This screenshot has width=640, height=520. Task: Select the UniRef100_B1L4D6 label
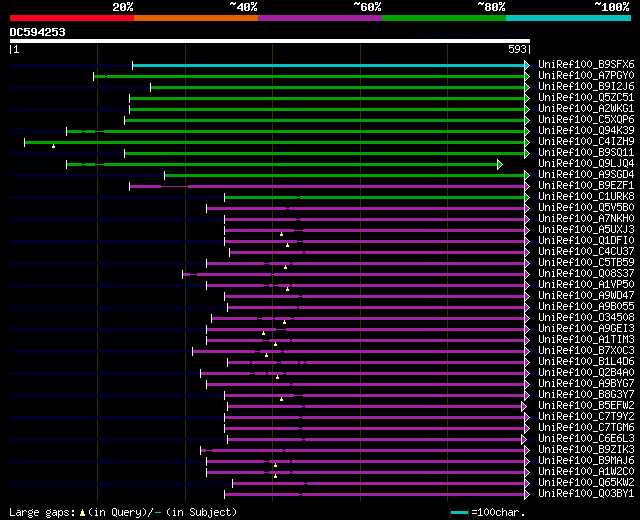(x=586, y=362)
